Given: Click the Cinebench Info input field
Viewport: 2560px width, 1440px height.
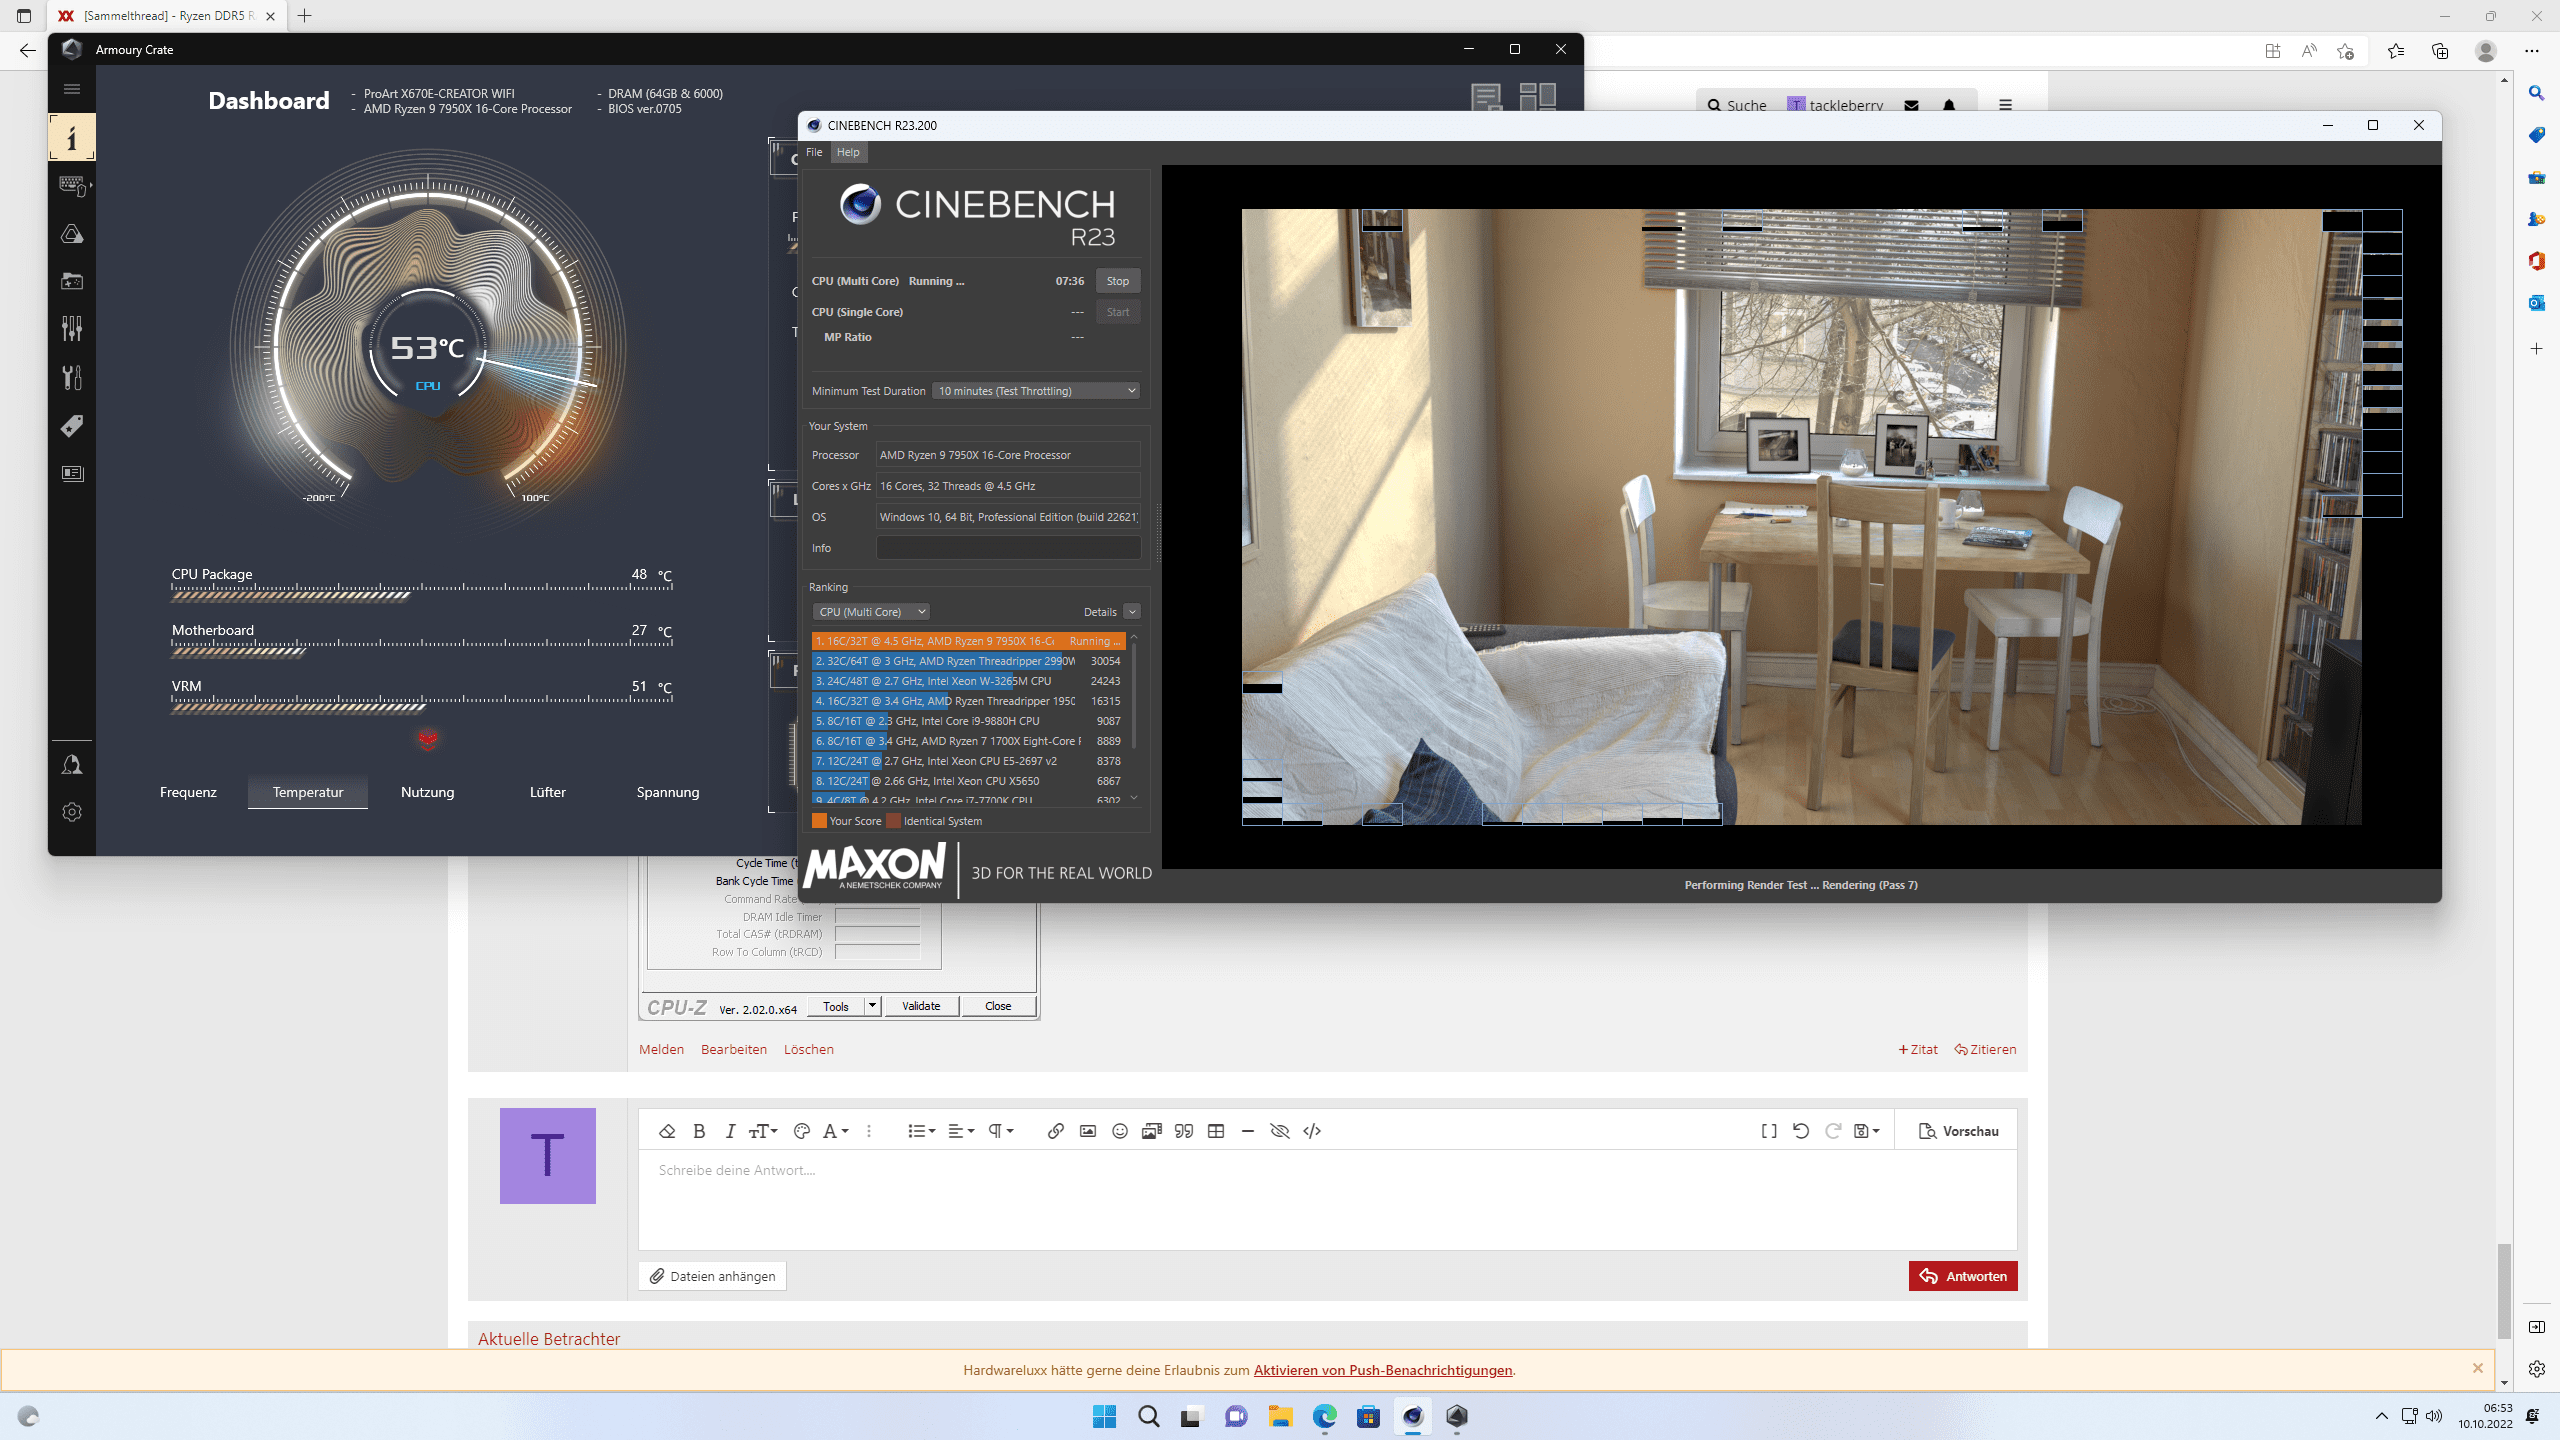Looking at the screenshot, I should click(1008, 548).
